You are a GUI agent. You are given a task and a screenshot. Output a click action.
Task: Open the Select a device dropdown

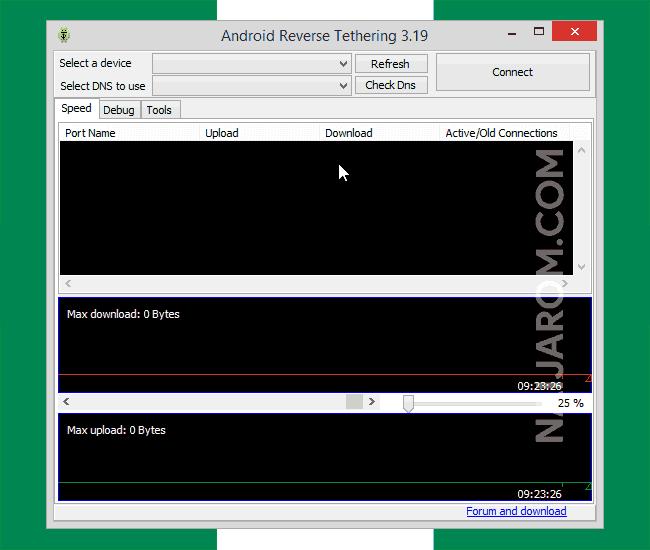pos(252,64)
